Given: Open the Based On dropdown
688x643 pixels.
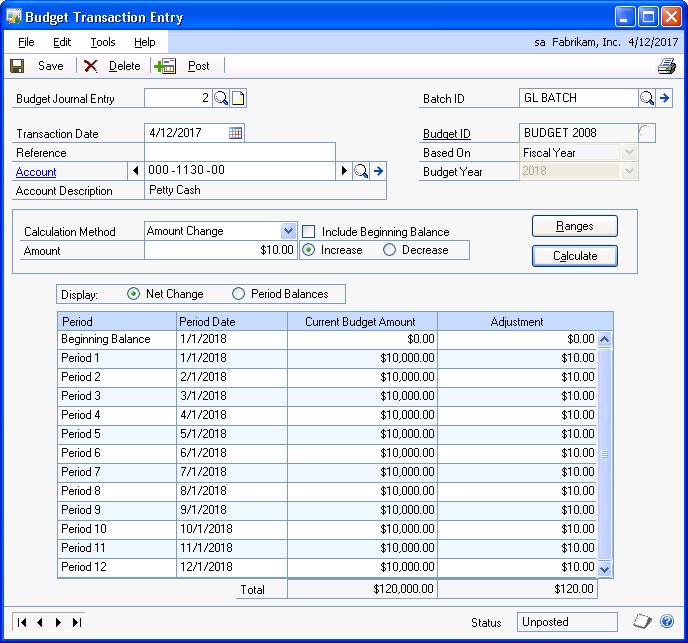Looking at the screenshot, I should [x=629, y=152].
